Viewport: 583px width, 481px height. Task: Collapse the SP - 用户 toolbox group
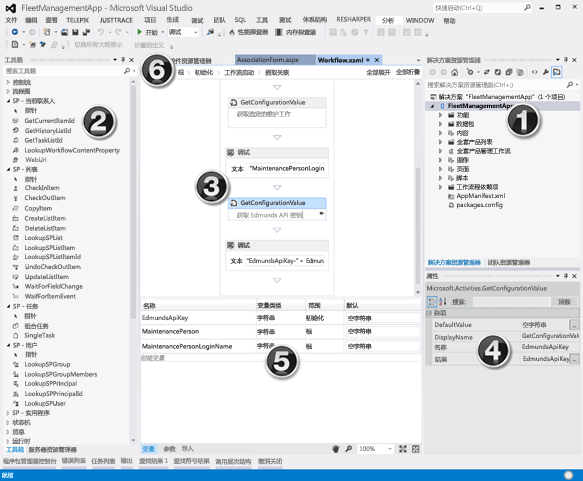click(x=8, y=345)
